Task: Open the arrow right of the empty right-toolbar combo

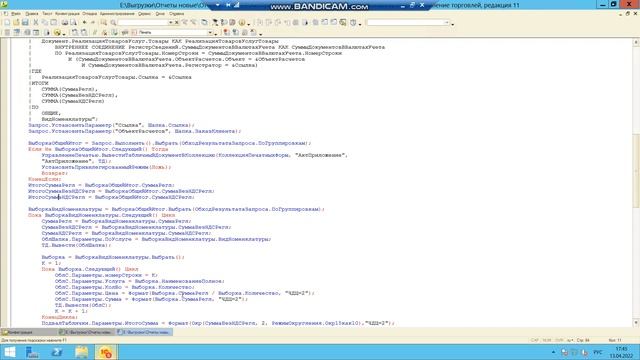Action: point(453,24)
